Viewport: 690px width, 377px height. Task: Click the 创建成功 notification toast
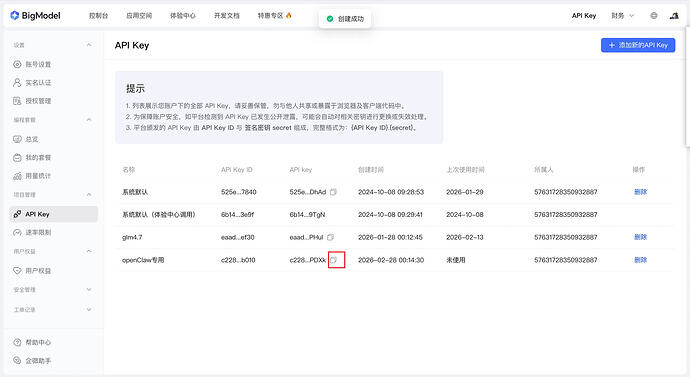click(345, 19)
